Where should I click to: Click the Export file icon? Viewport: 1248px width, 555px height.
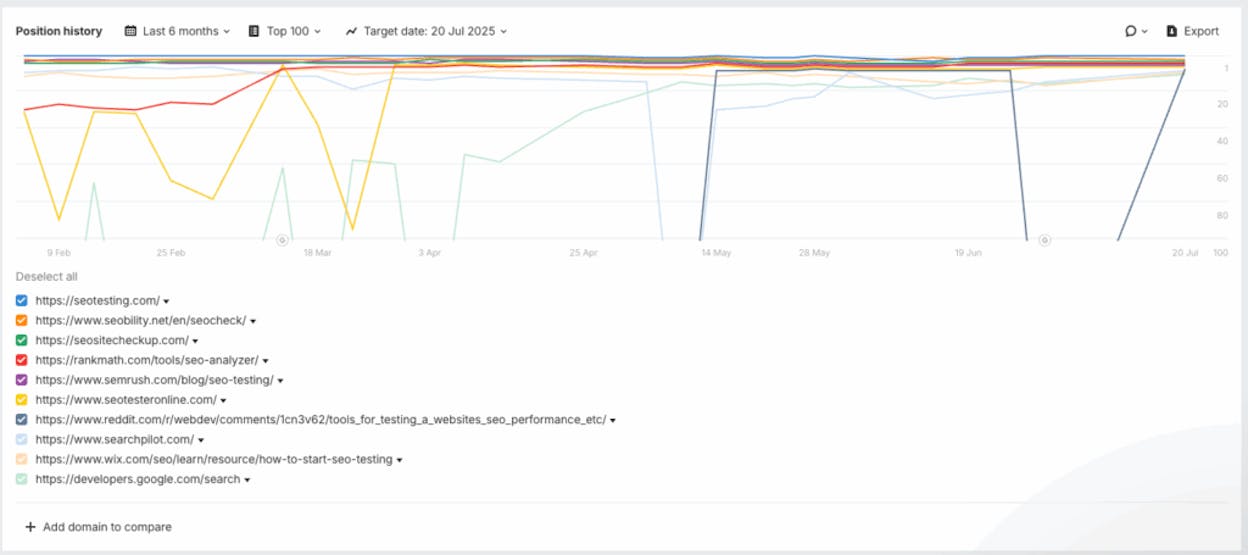point(1171,31)
